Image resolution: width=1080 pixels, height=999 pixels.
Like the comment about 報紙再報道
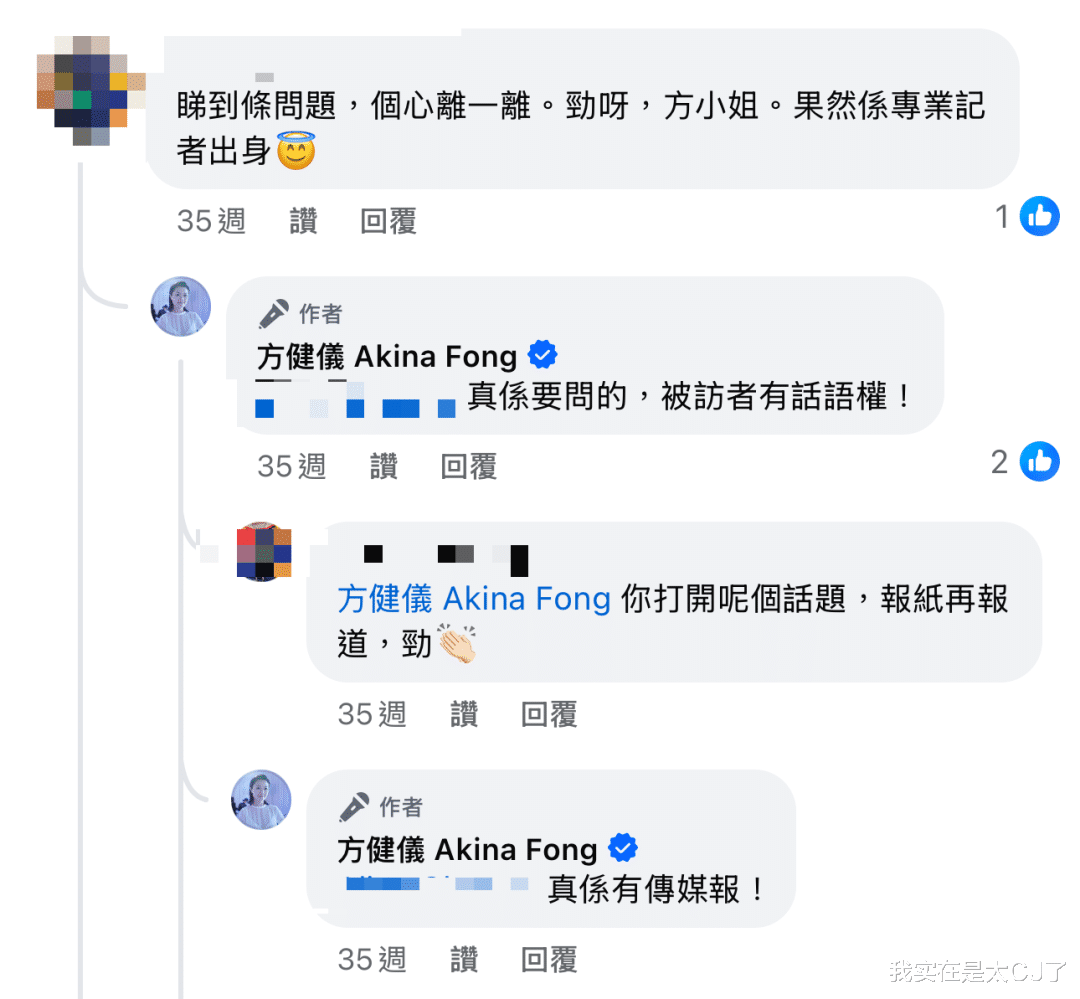click(x=463, y=714)
